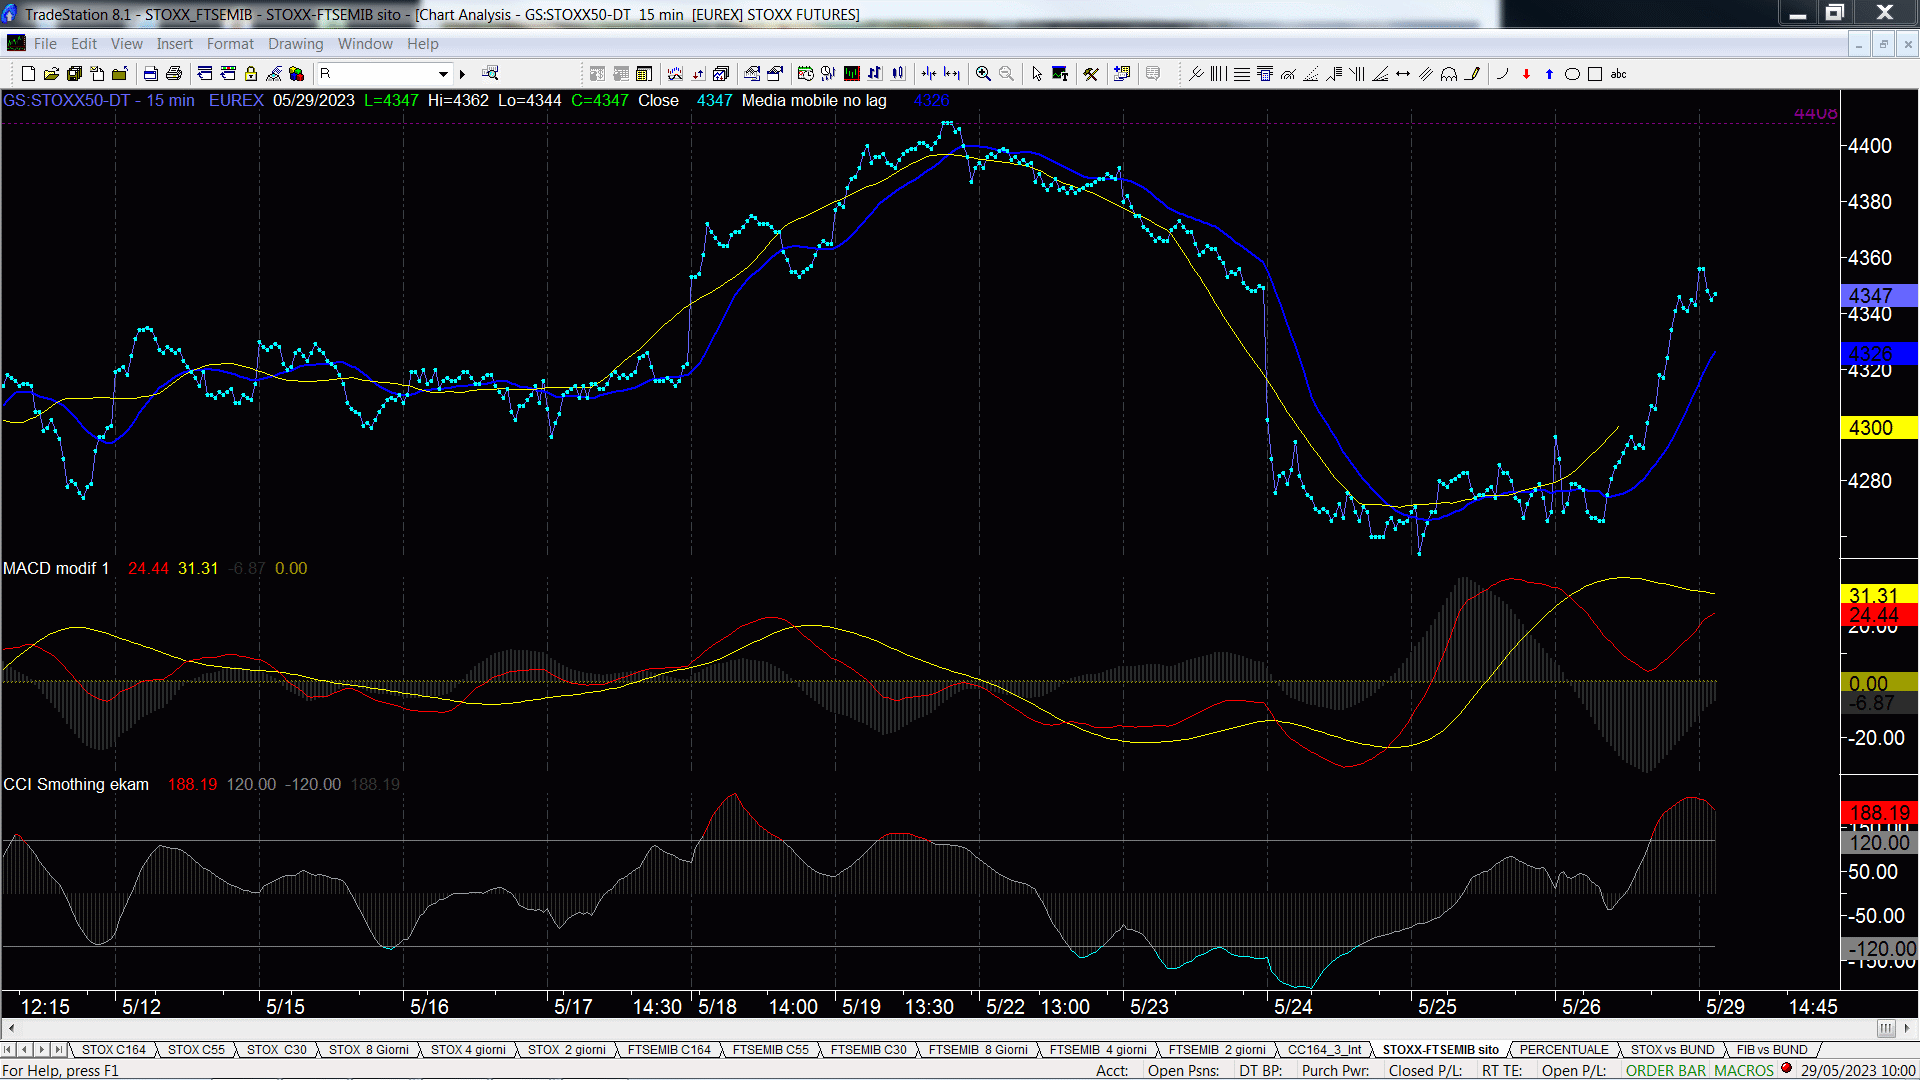Screen dimensions: 1920x1080
Task: Select the horizontal line drawing tool
Action: [1242, 74]
